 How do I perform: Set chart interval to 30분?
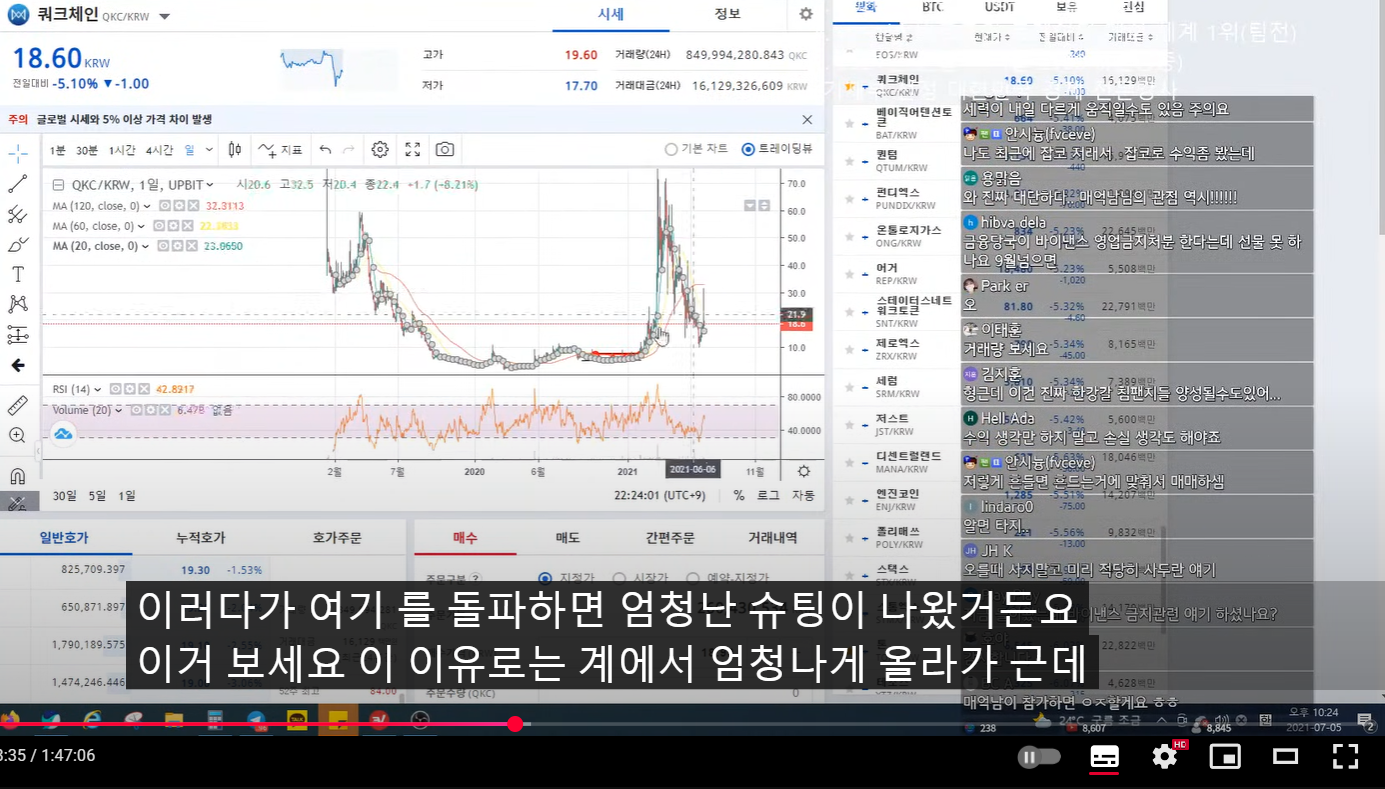click(87, 150)
